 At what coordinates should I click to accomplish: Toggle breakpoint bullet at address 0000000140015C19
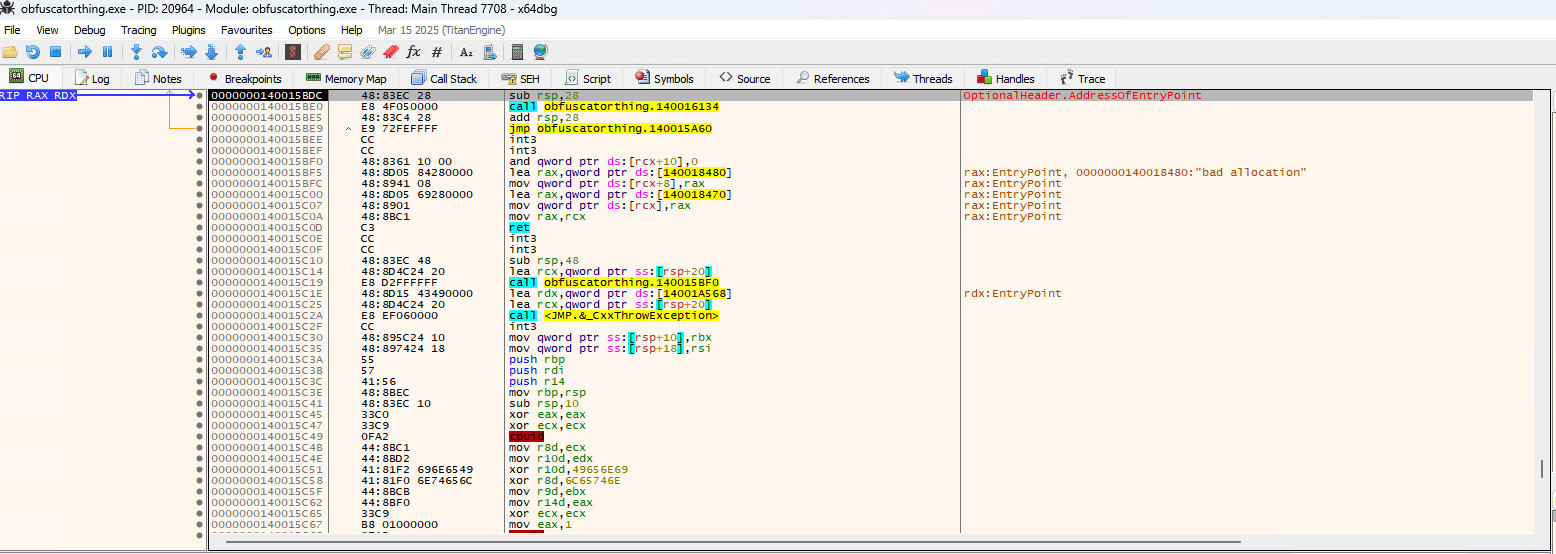(x=200, y=282)
